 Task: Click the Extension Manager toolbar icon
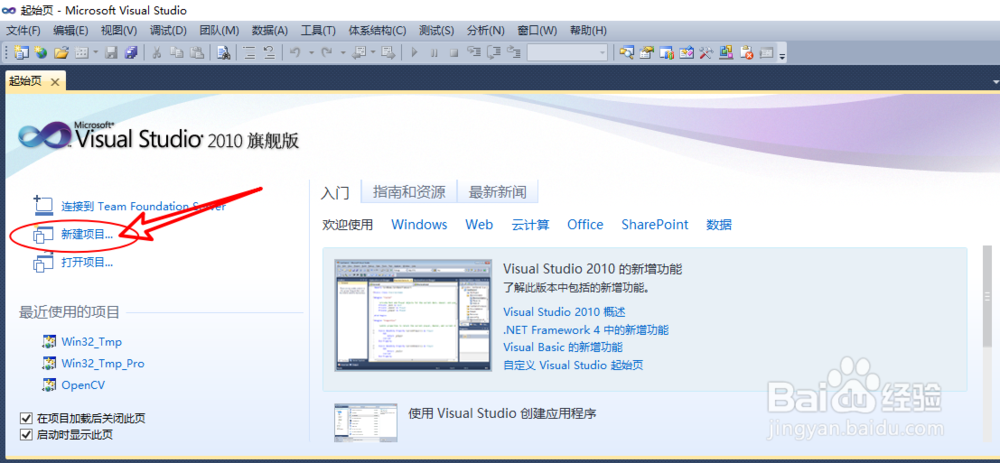tap(726, 53)
